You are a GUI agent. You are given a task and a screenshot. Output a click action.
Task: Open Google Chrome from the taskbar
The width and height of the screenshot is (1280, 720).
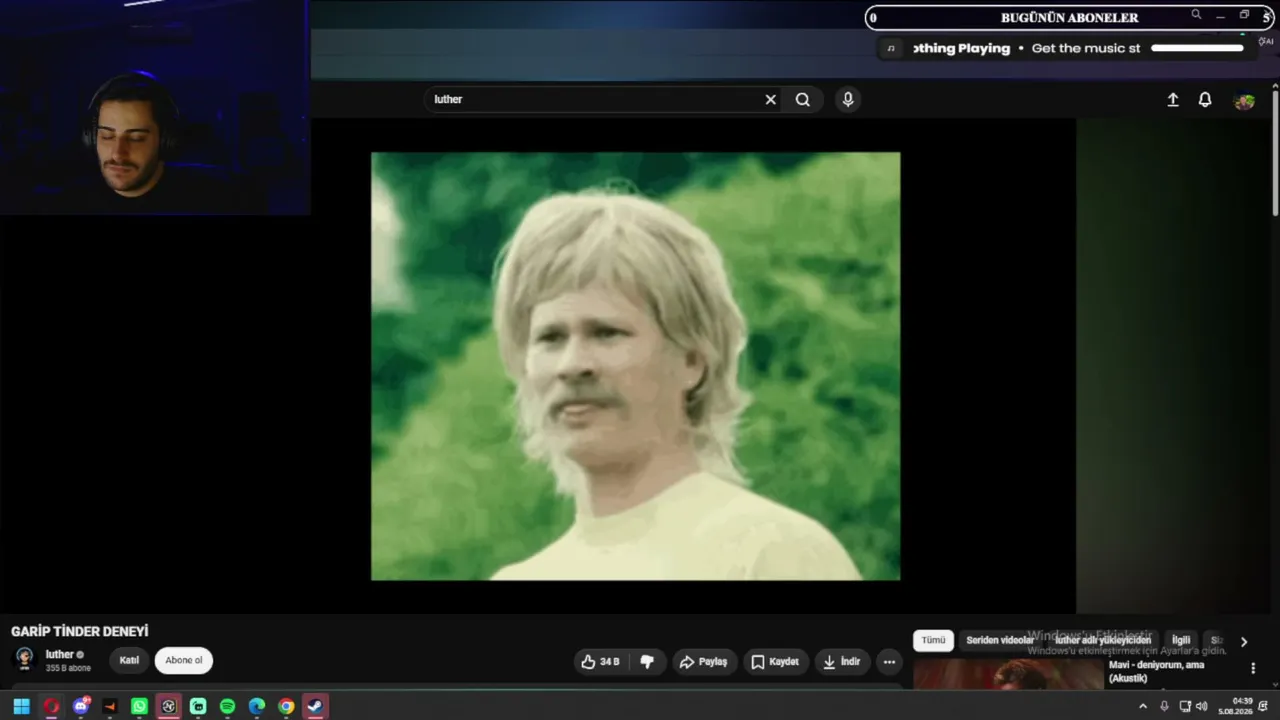pos(286,706)
